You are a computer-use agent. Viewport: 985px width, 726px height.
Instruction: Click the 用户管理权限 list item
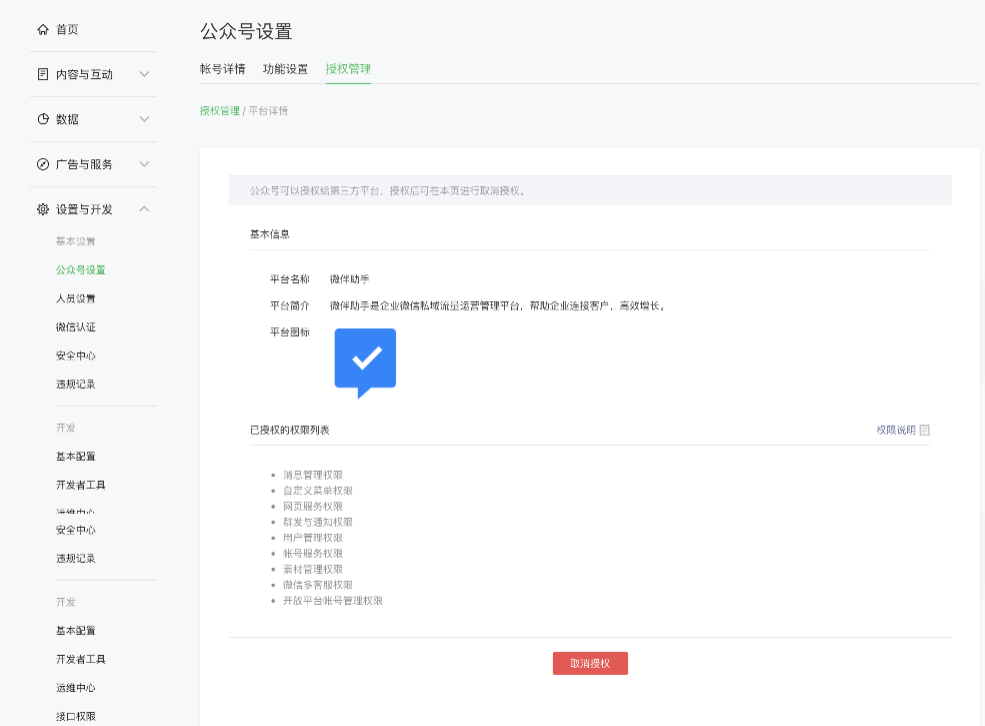[313, 538]
